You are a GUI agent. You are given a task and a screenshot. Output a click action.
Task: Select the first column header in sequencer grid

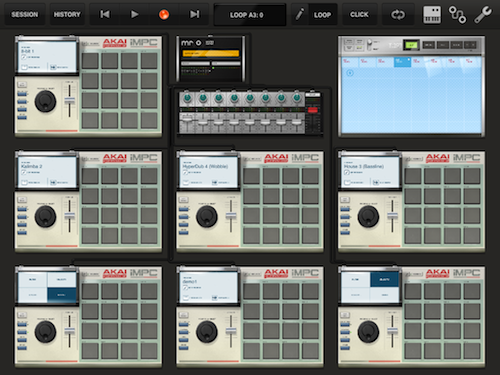(349, 62)
